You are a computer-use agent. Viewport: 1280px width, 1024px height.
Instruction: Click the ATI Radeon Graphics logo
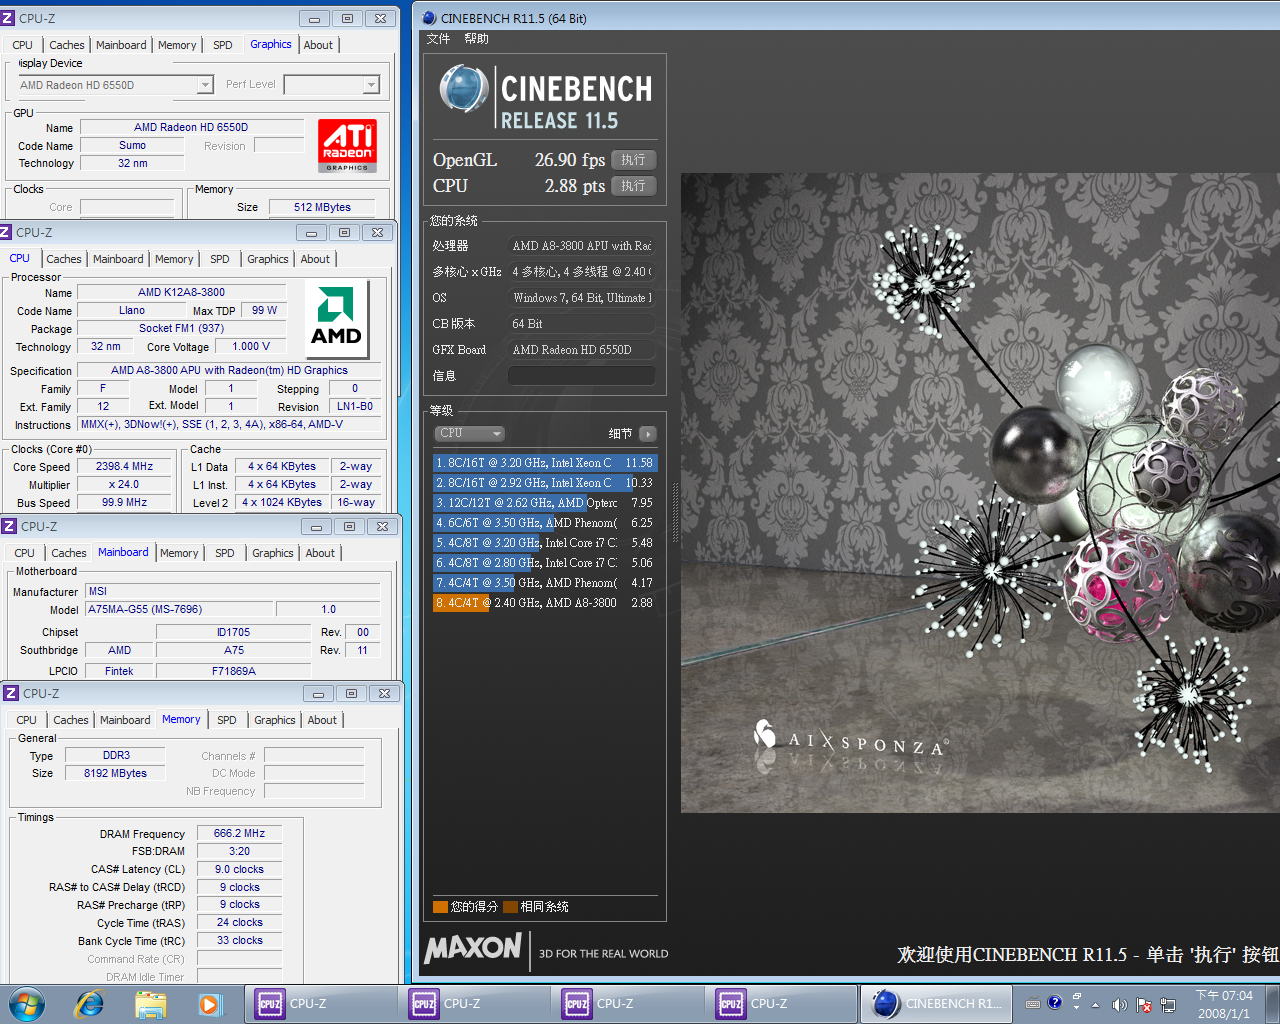pos(347,146)
